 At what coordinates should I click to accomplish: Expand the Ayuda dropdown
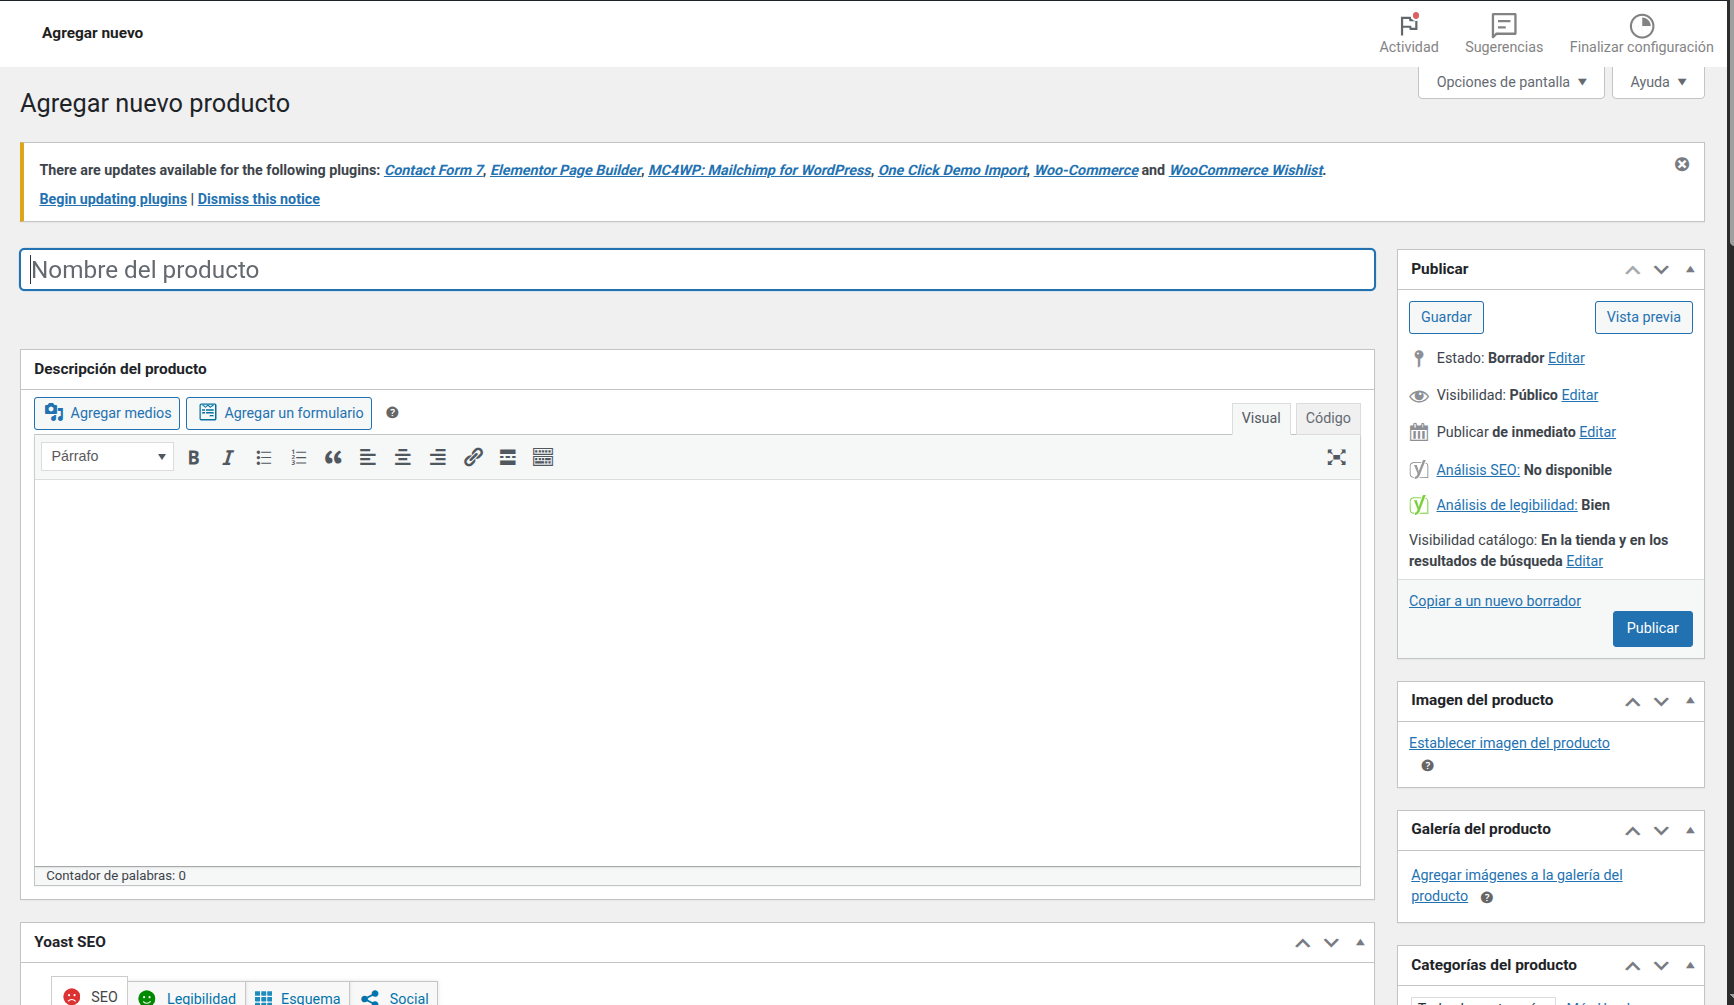point(1658,82)
